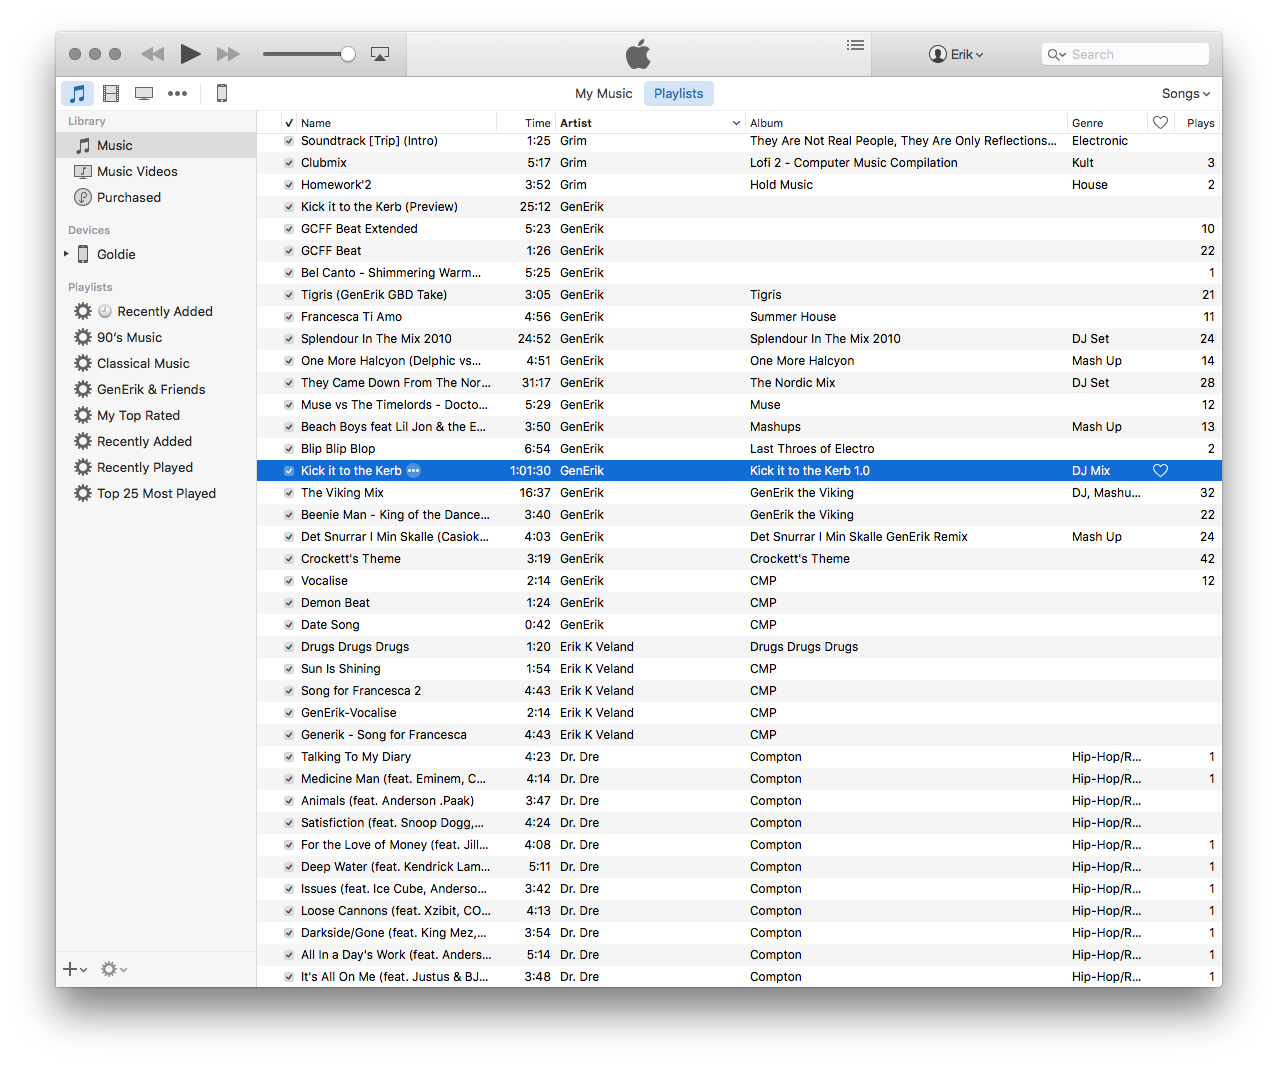1278x1067 pixels.
Task: Open the sidebar gear actions menu
Action: (x=113, y=969)
